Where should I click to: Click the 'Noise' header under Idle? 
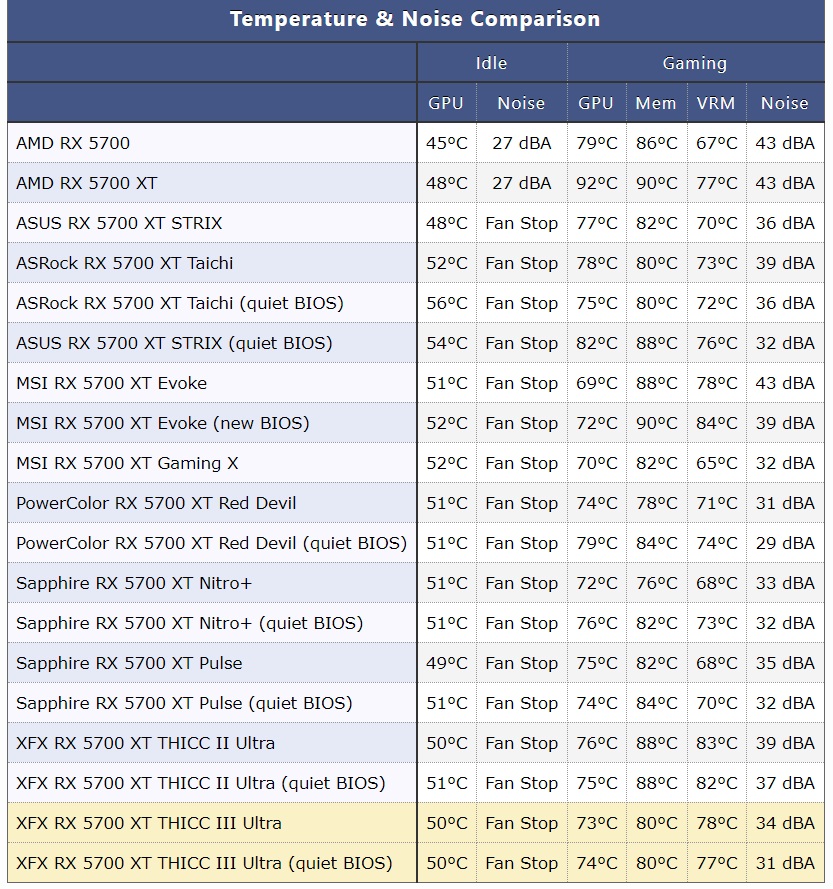(521, 103)
